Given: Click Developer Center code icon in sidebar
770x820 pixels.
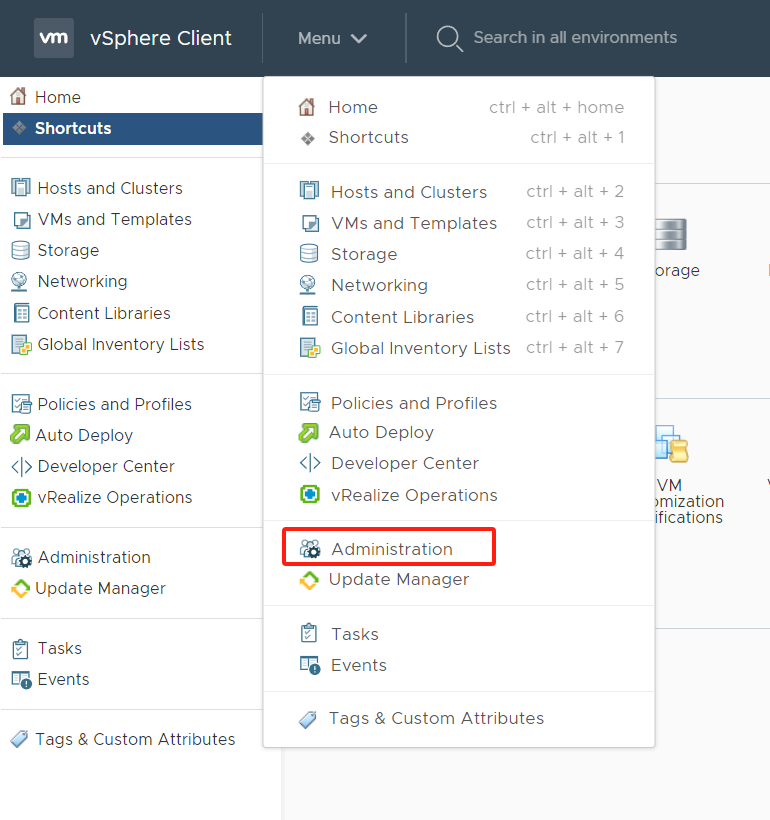Looking at the screenshot, I should tap(21, 466).
